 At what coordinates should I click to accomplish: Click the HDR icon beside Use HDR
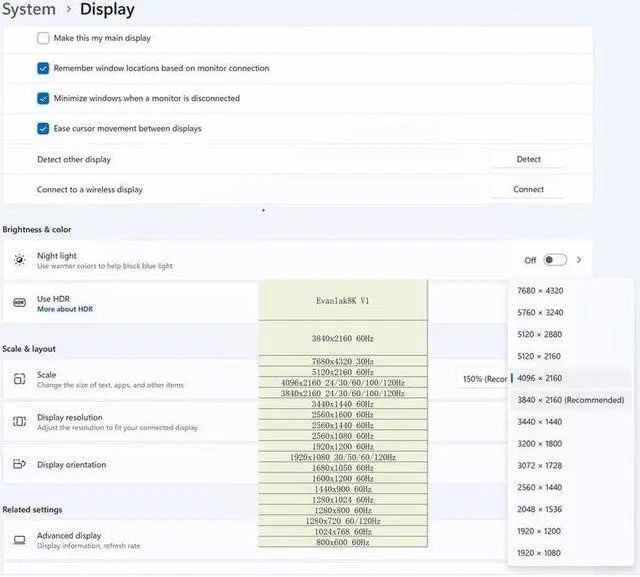point(19,303)
